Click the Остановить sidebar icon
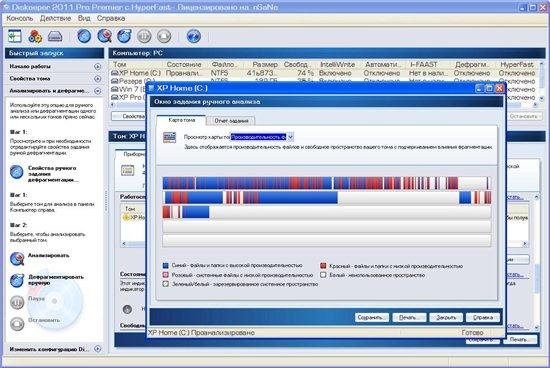The image size is (550, 368). [17, 323]
